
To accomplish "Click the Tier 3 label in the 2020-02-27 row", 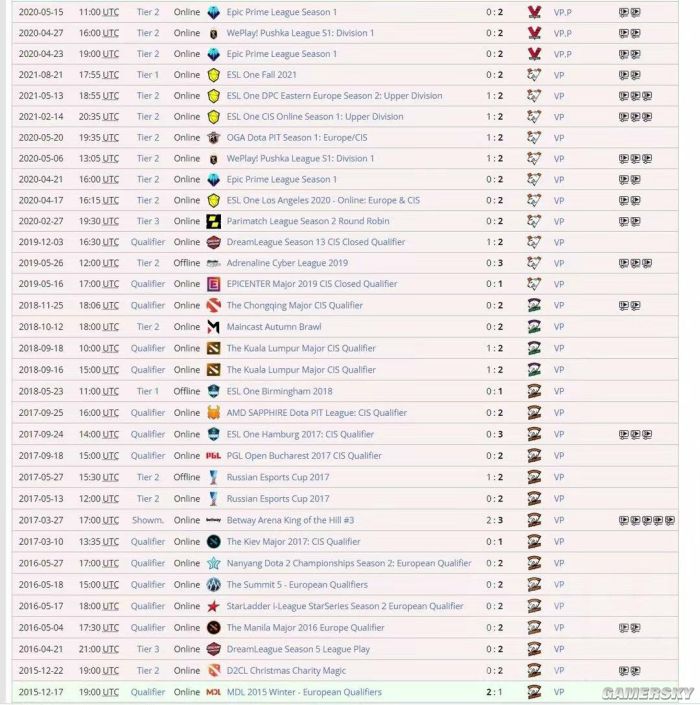I will (148, 221).
